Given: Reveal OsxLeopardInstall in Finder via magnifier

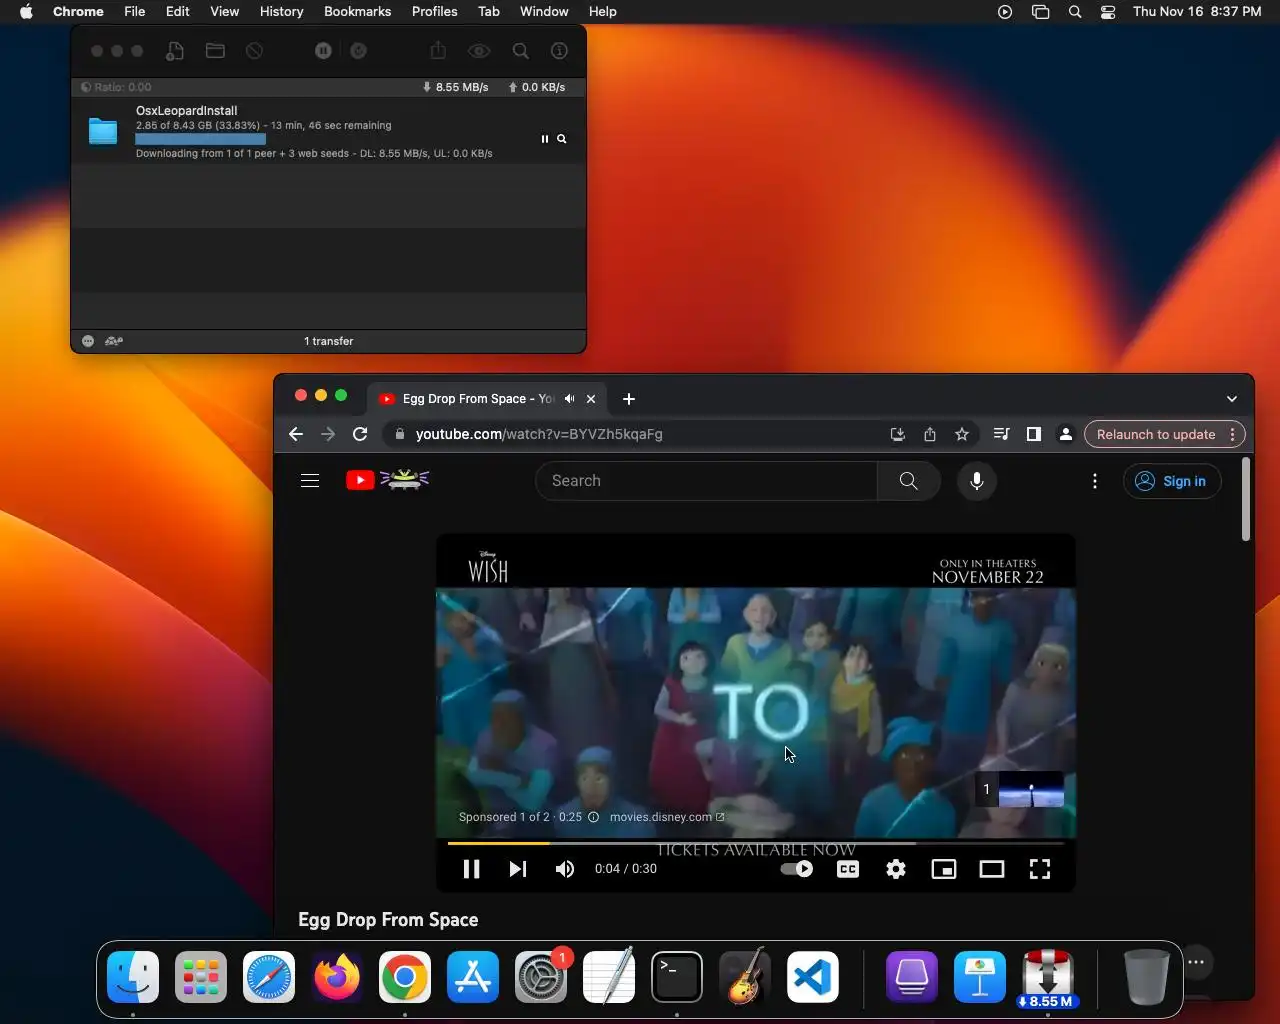Looking at the screenshot, I should coord(562,139).
